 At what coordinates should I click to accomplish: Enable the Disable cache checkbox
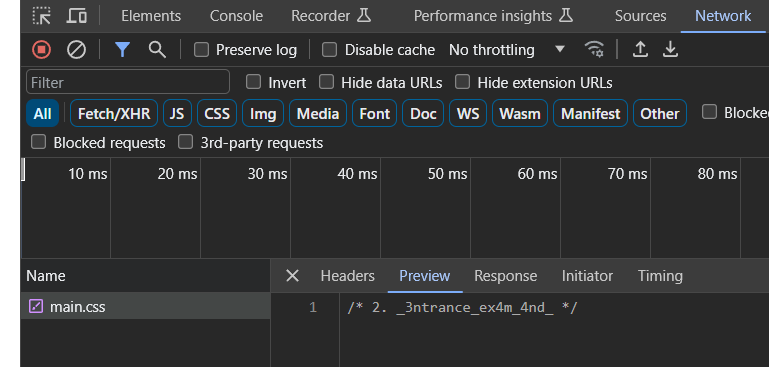329,50
